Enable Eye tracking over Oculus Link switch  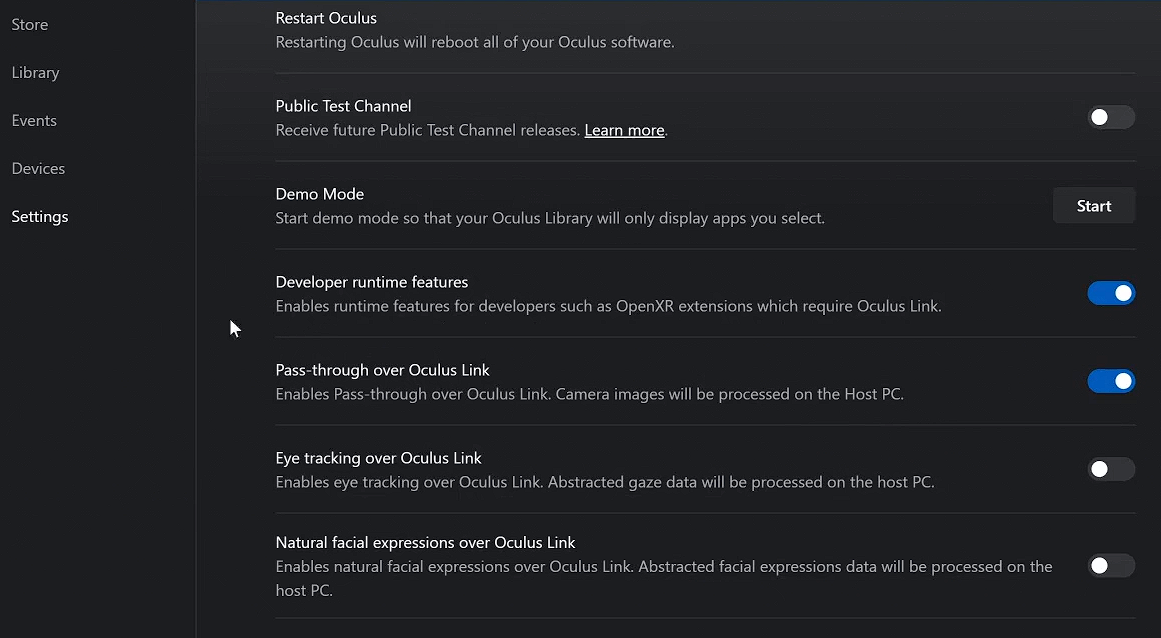1111,469
